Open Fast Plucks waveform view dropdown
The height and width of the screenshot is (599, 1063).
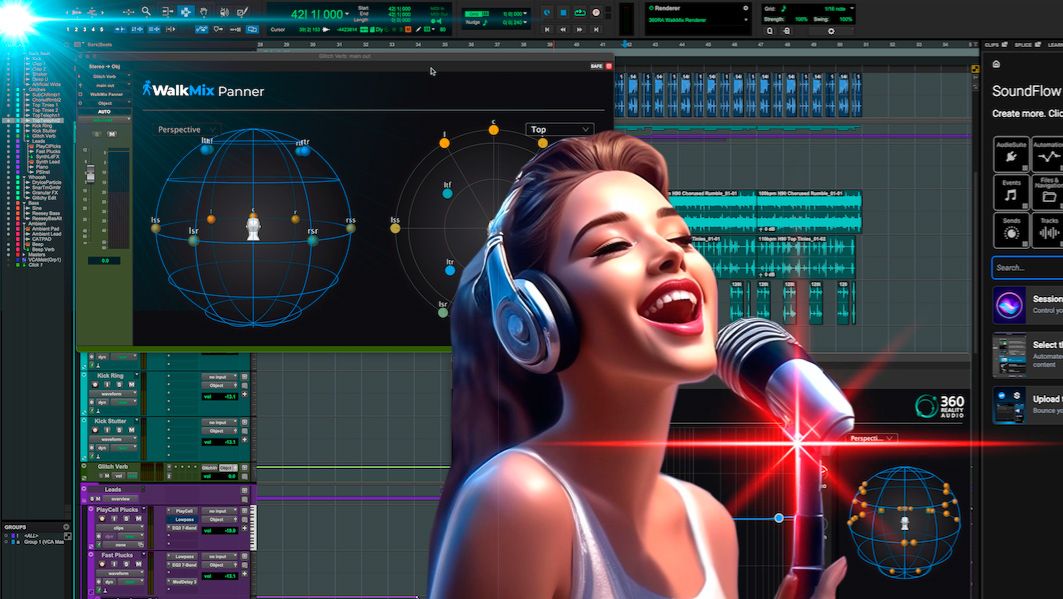pyautogui.click(x=120, y=573)
